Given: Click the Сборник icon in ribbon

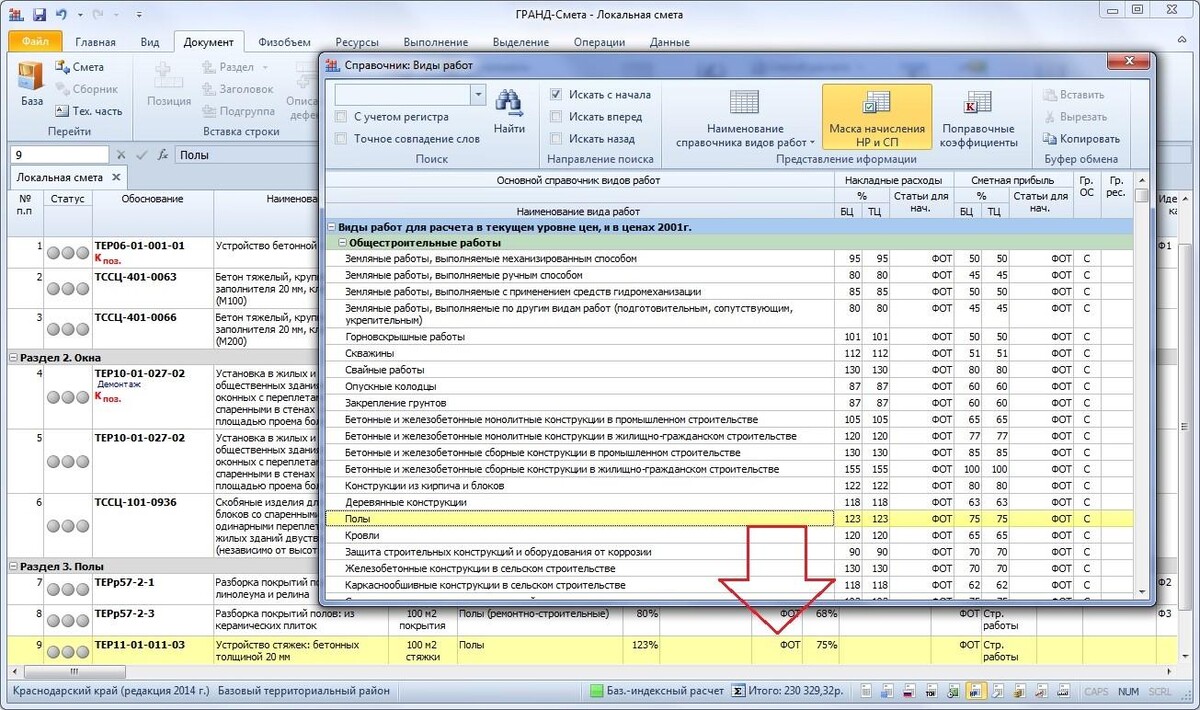Looking at the screenshot, I should click(x=62, y=89).
